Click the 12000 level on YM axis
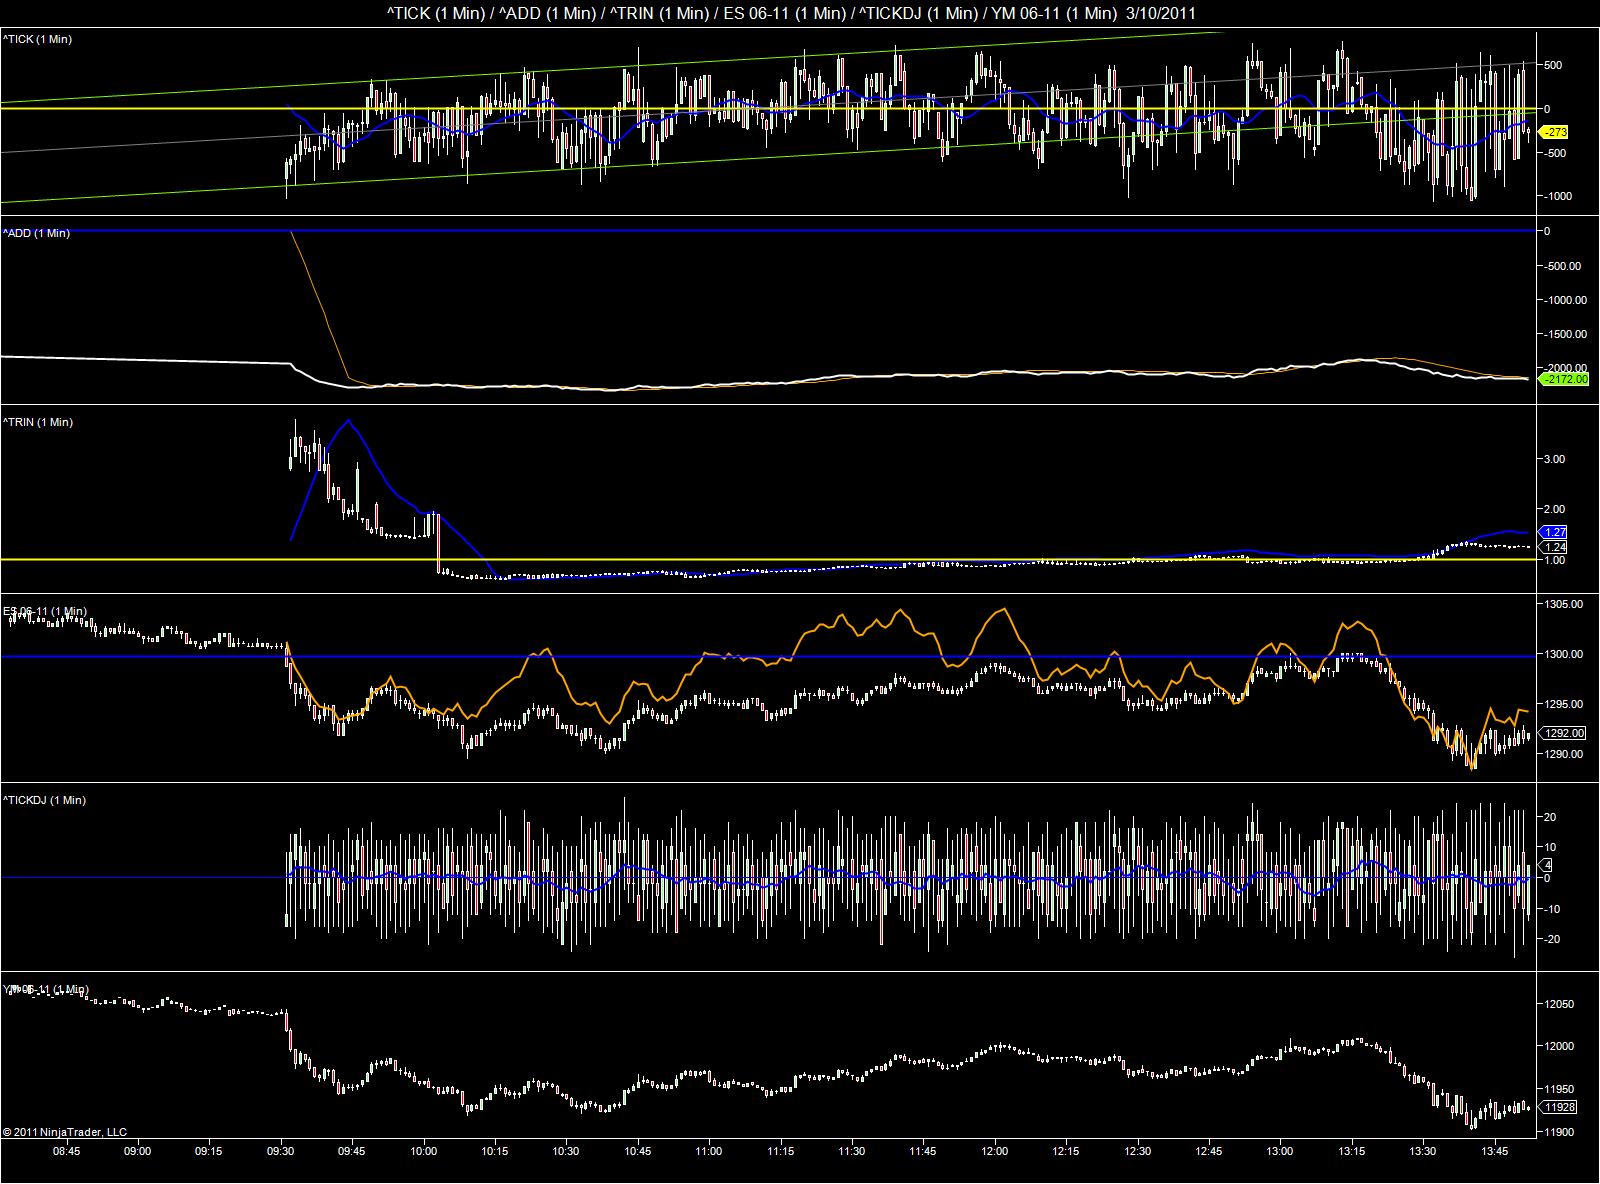Viewport: 1600px width, 1184px height. click(1560, 1047)
